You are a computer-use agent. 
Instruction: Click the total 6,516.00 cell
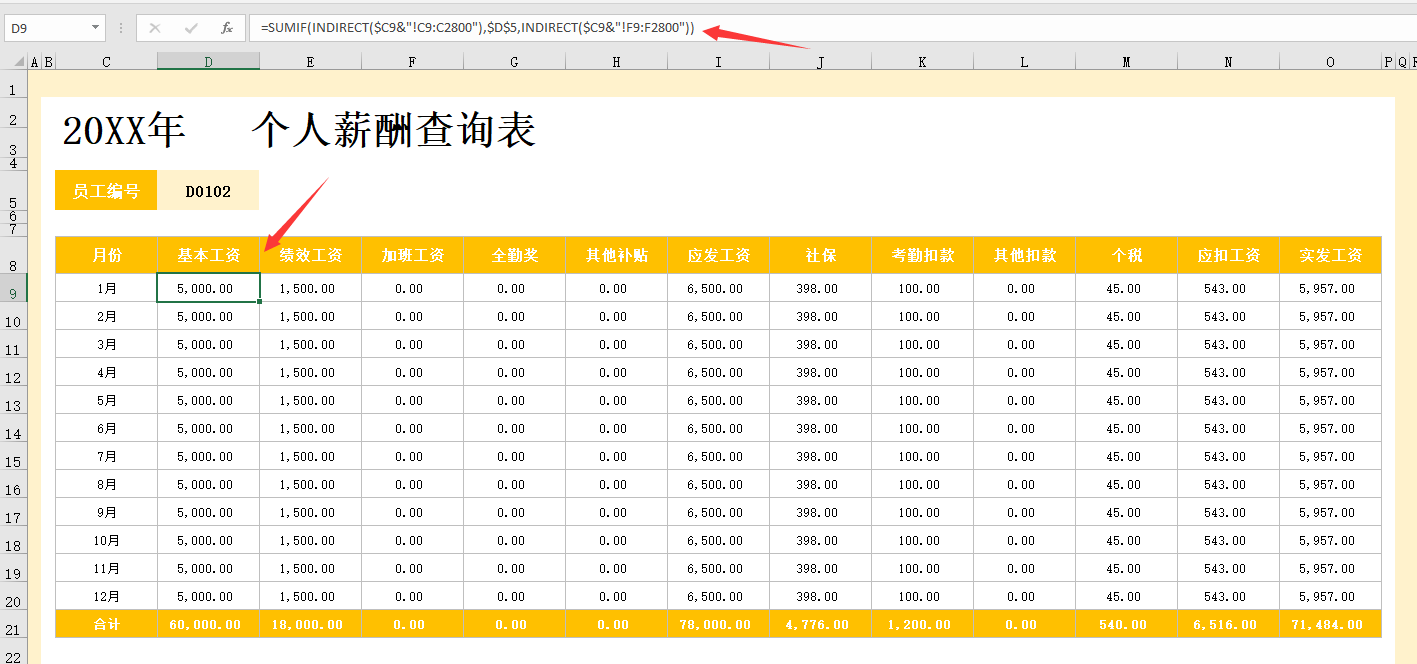(x=1228, y=624)
